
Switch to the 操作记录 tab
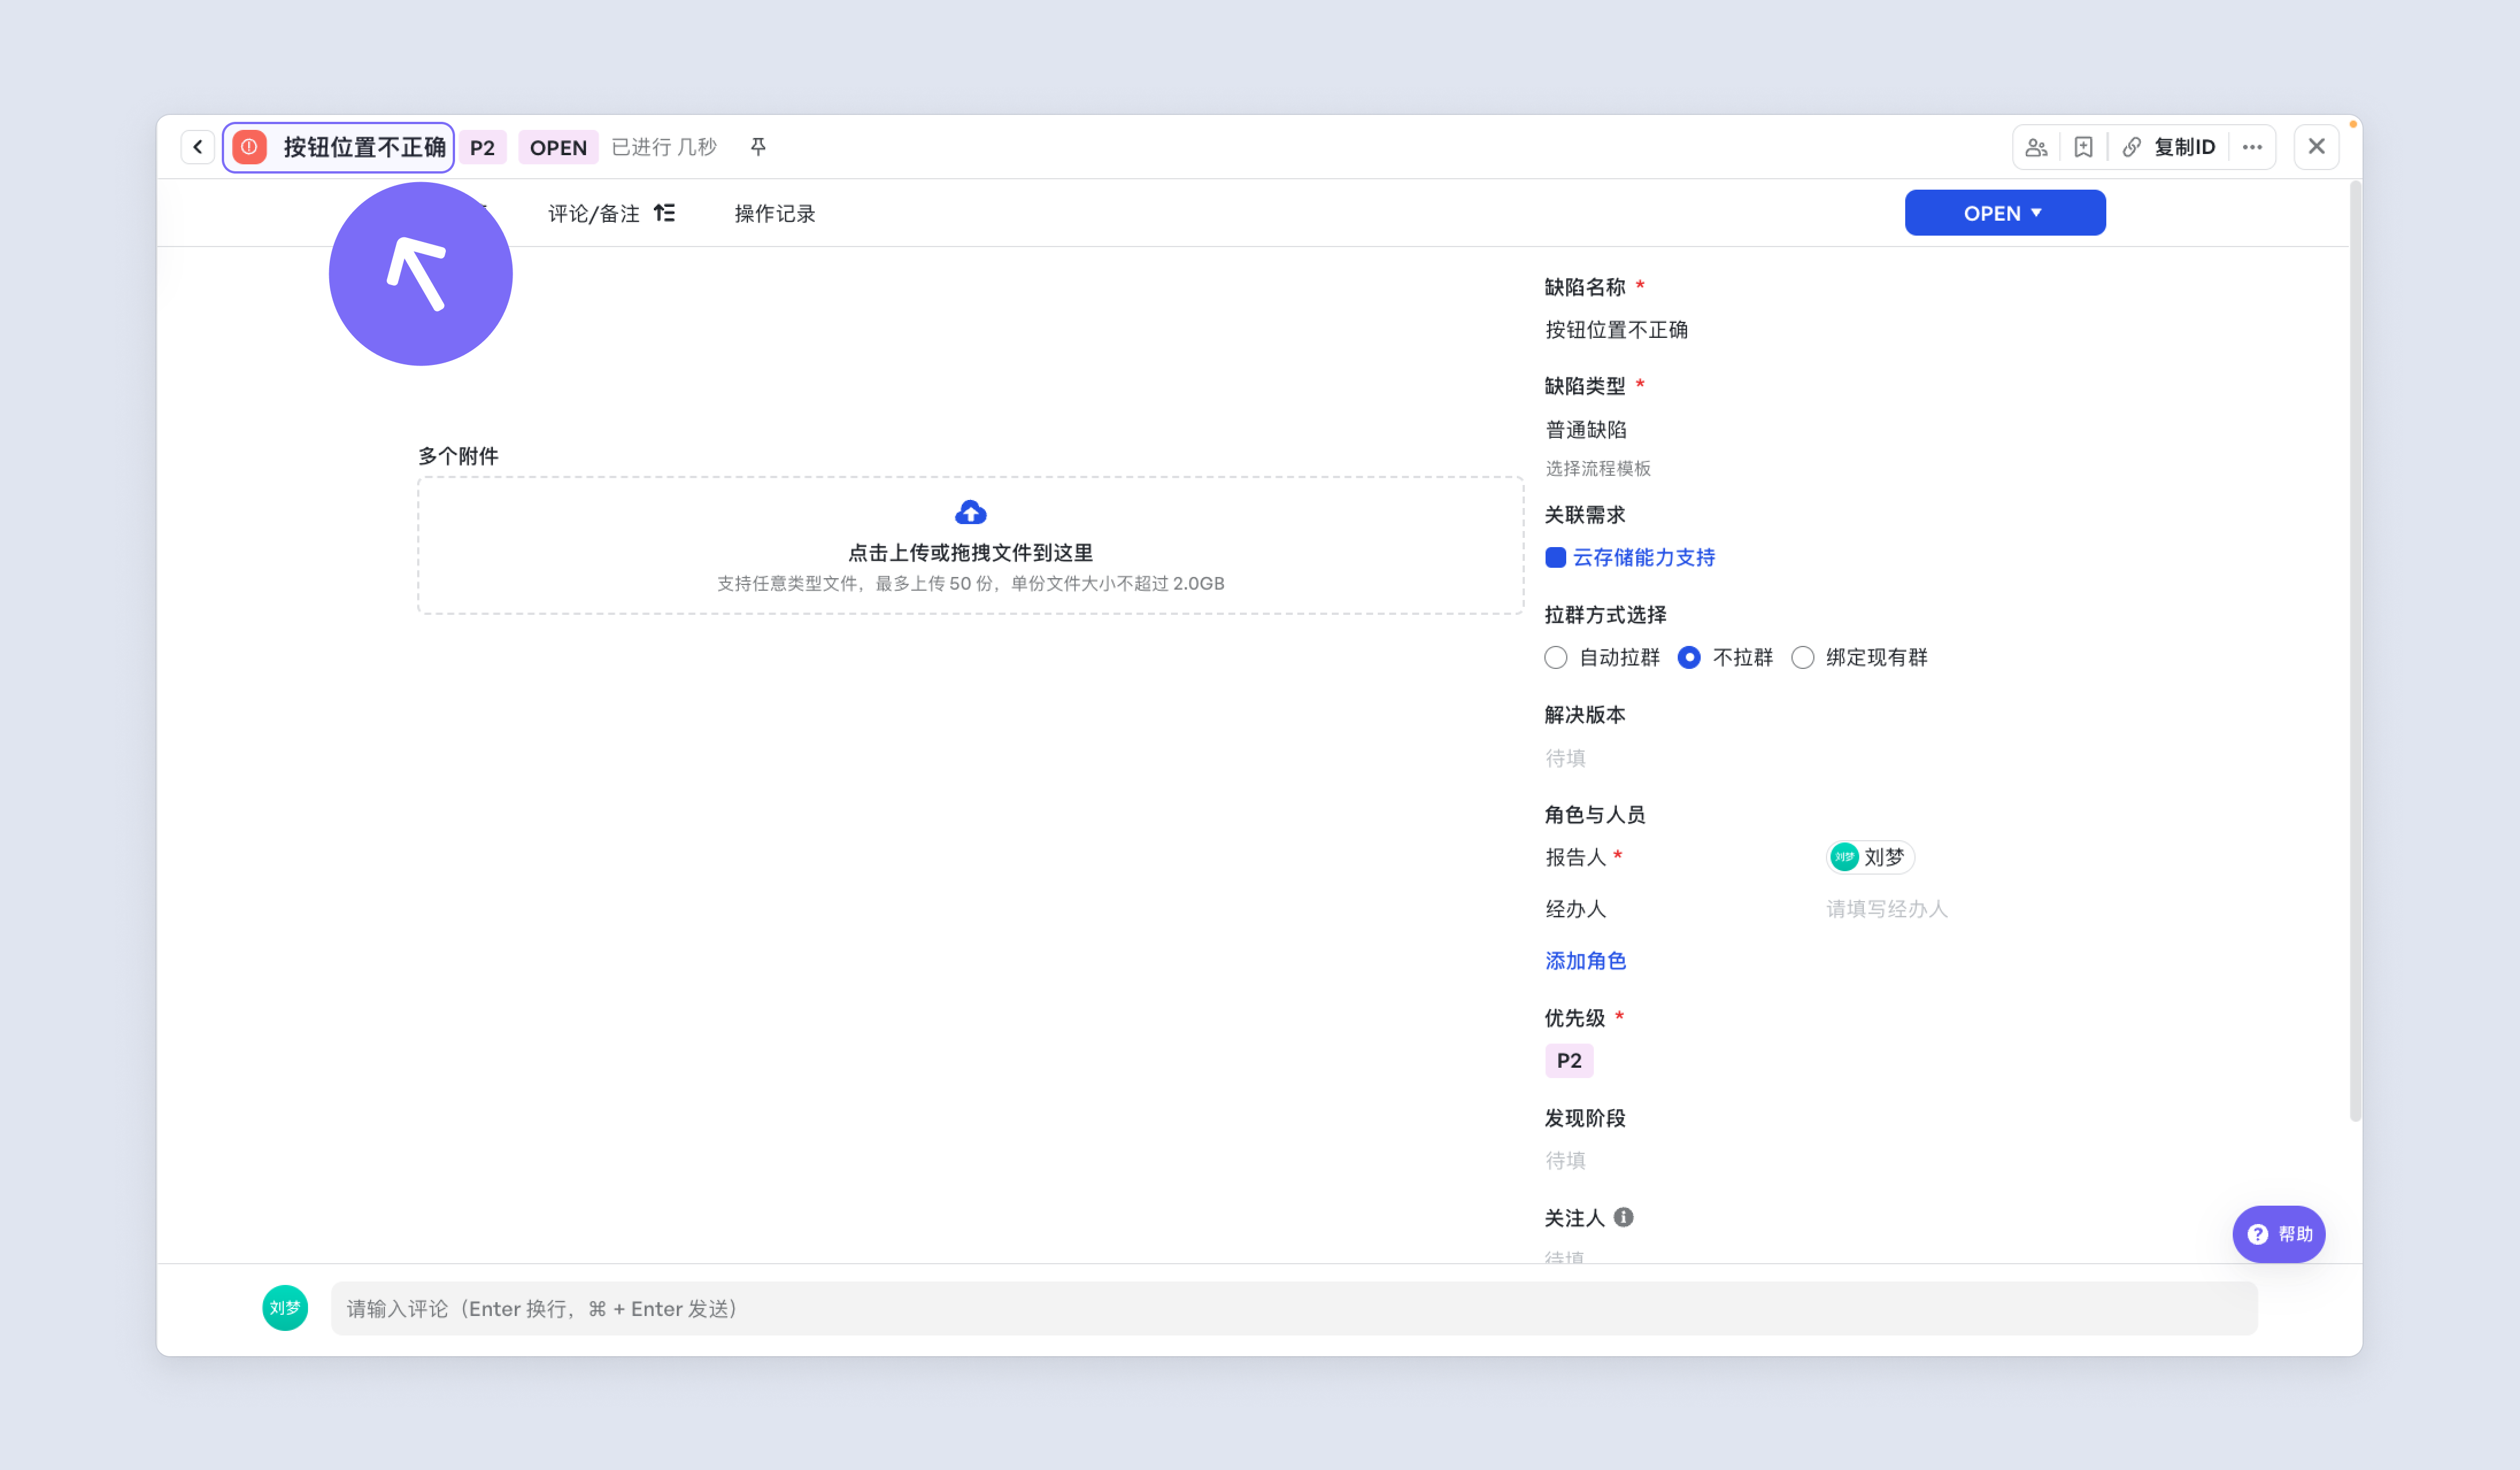pos(775,214)
